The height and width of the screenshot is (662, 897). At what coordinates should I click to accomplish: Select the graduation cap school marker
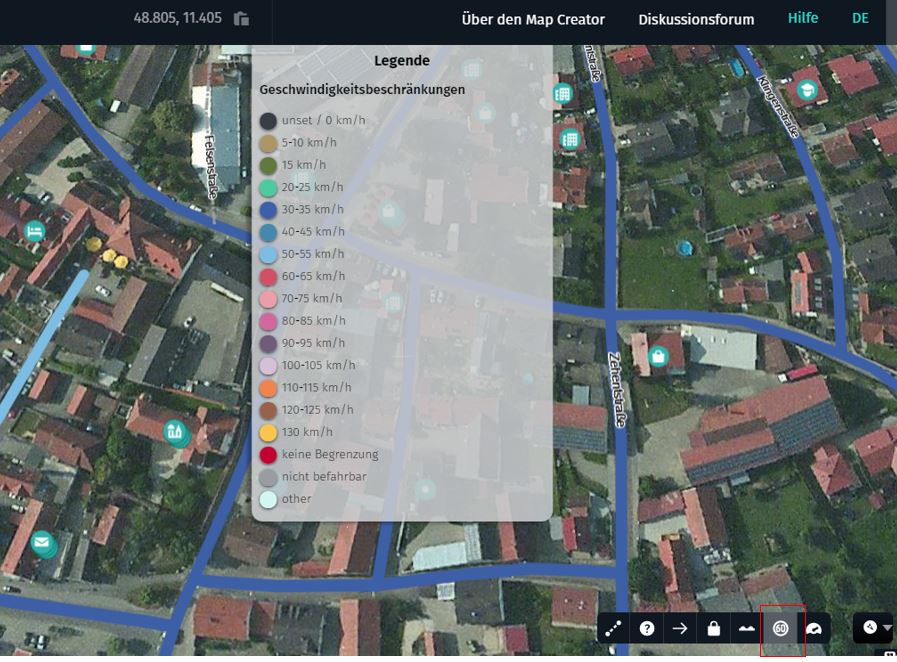[806, 91]
